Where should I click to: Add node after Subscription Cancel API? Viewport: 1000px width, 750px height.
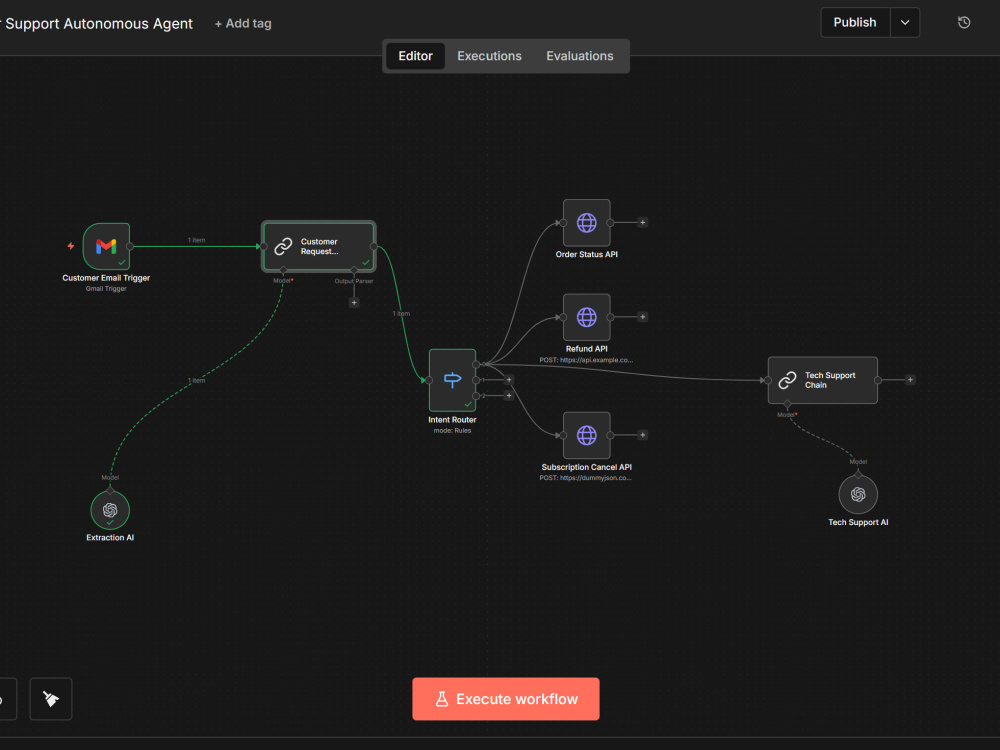642,435
